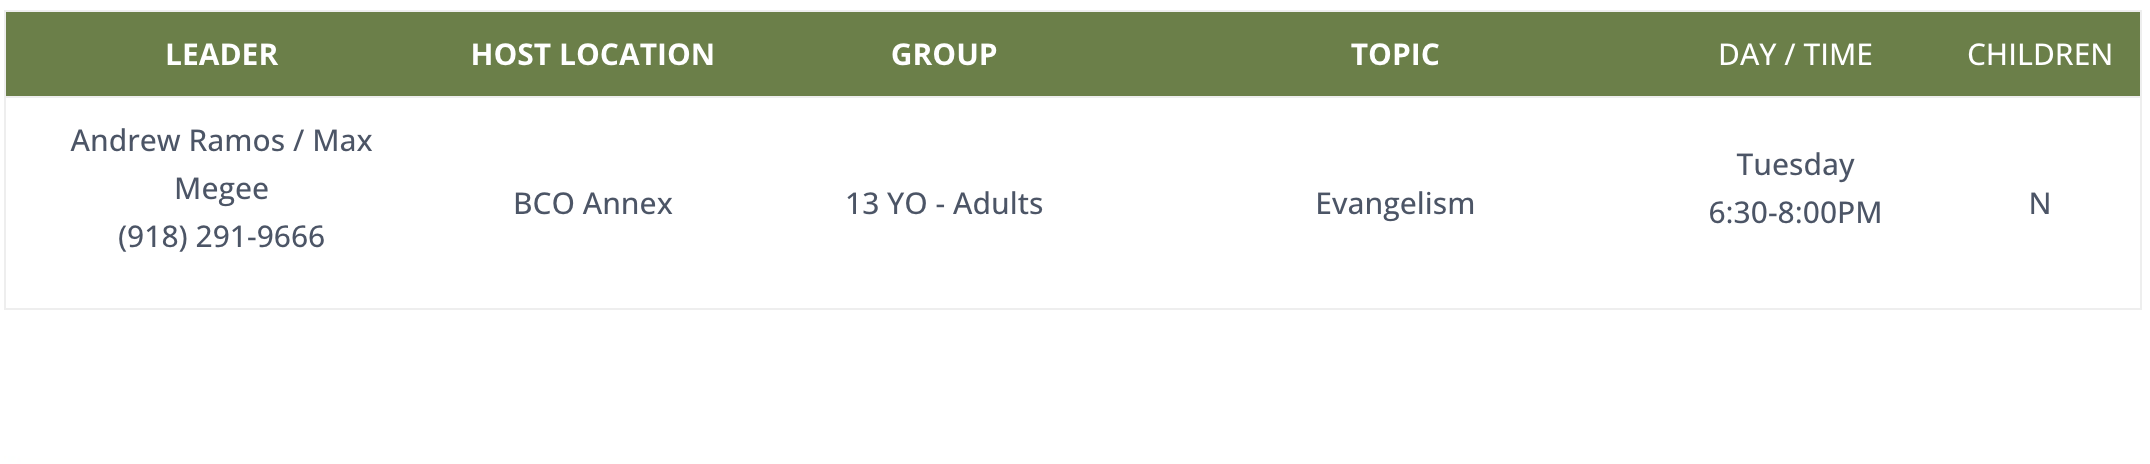
Task: Click the word Annex in host location
Action: coord(627,204)
